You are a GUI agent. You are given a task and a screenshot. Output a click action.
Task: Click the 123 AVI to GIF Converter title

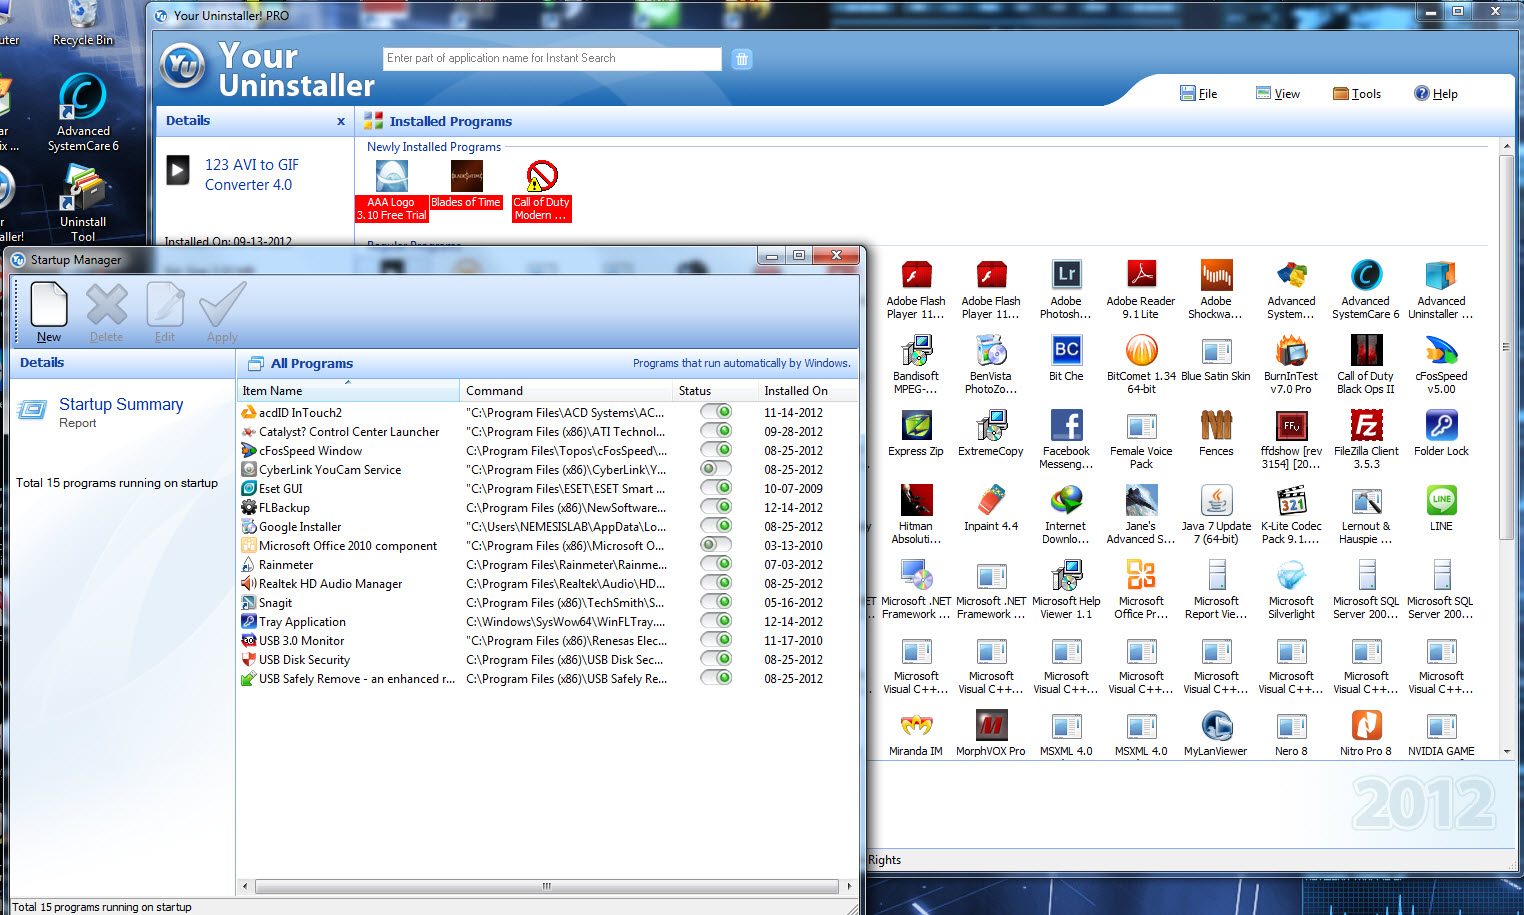[x=251, y=175]
